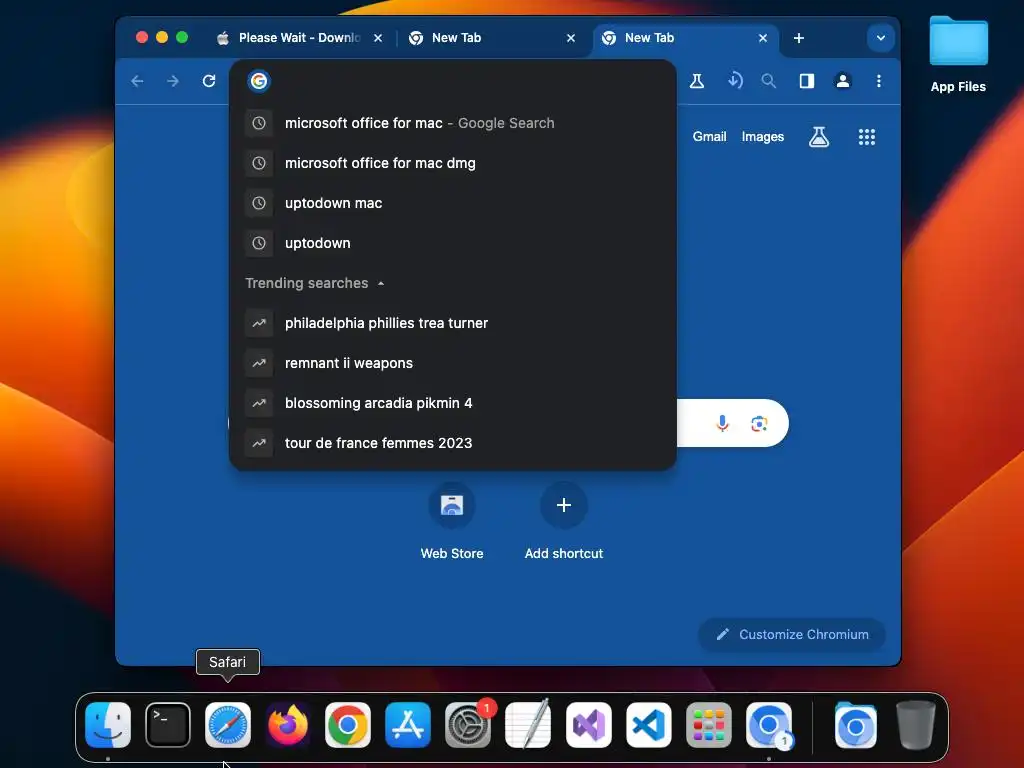
Task: Open the three-dot Chromium menu
Action: pos(879,81)
